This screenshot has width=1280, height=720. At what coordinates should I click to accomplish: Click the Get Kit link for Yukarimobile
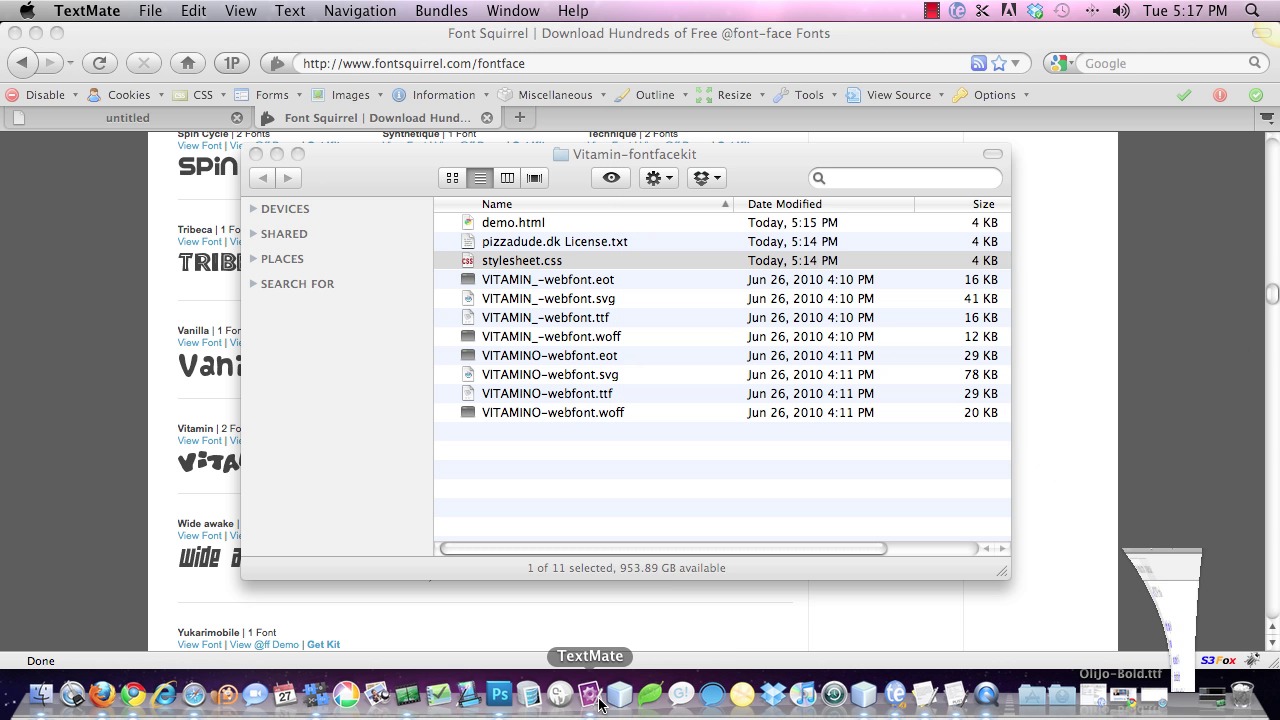[x=323, y=645]
